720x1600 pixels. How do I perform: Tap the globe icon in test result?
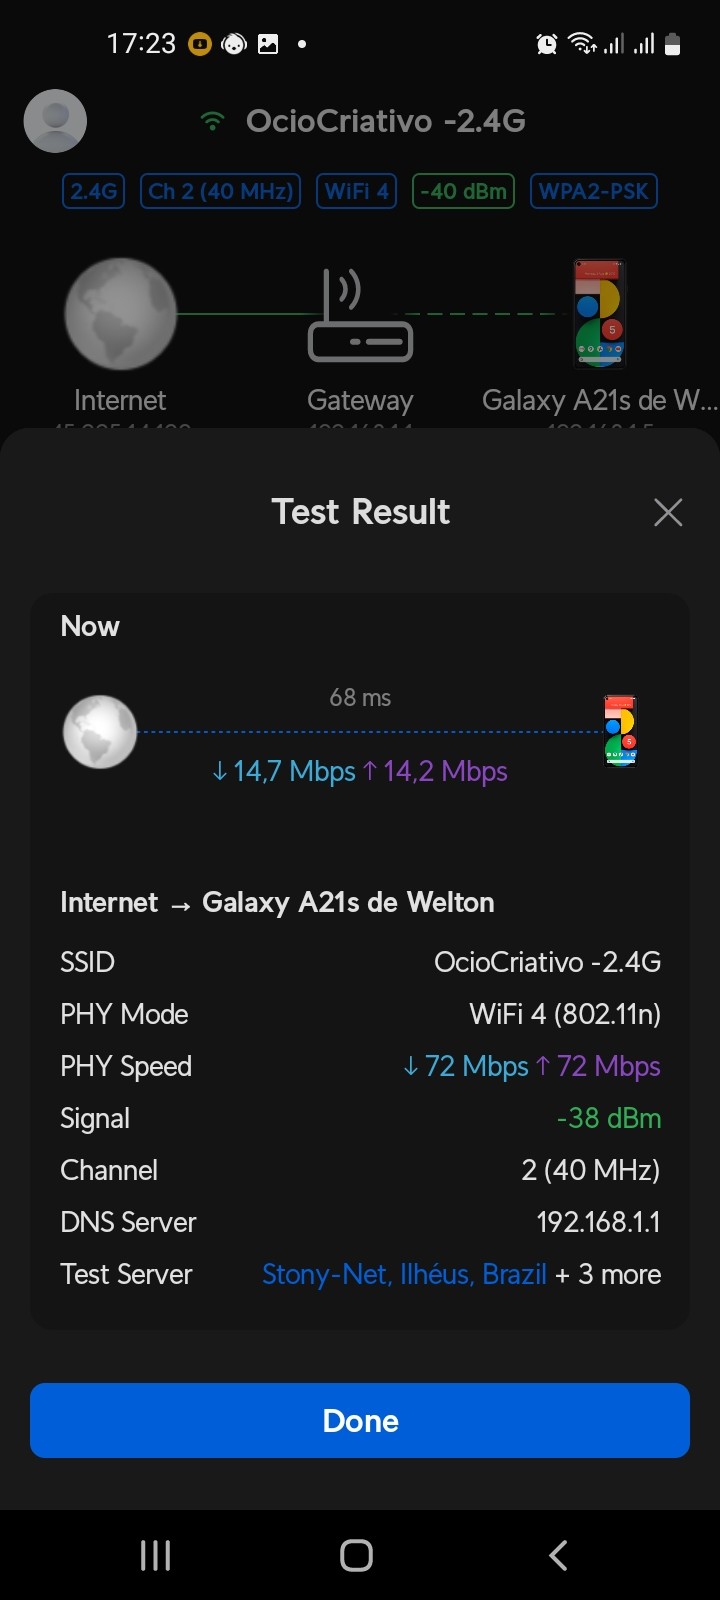100,732
